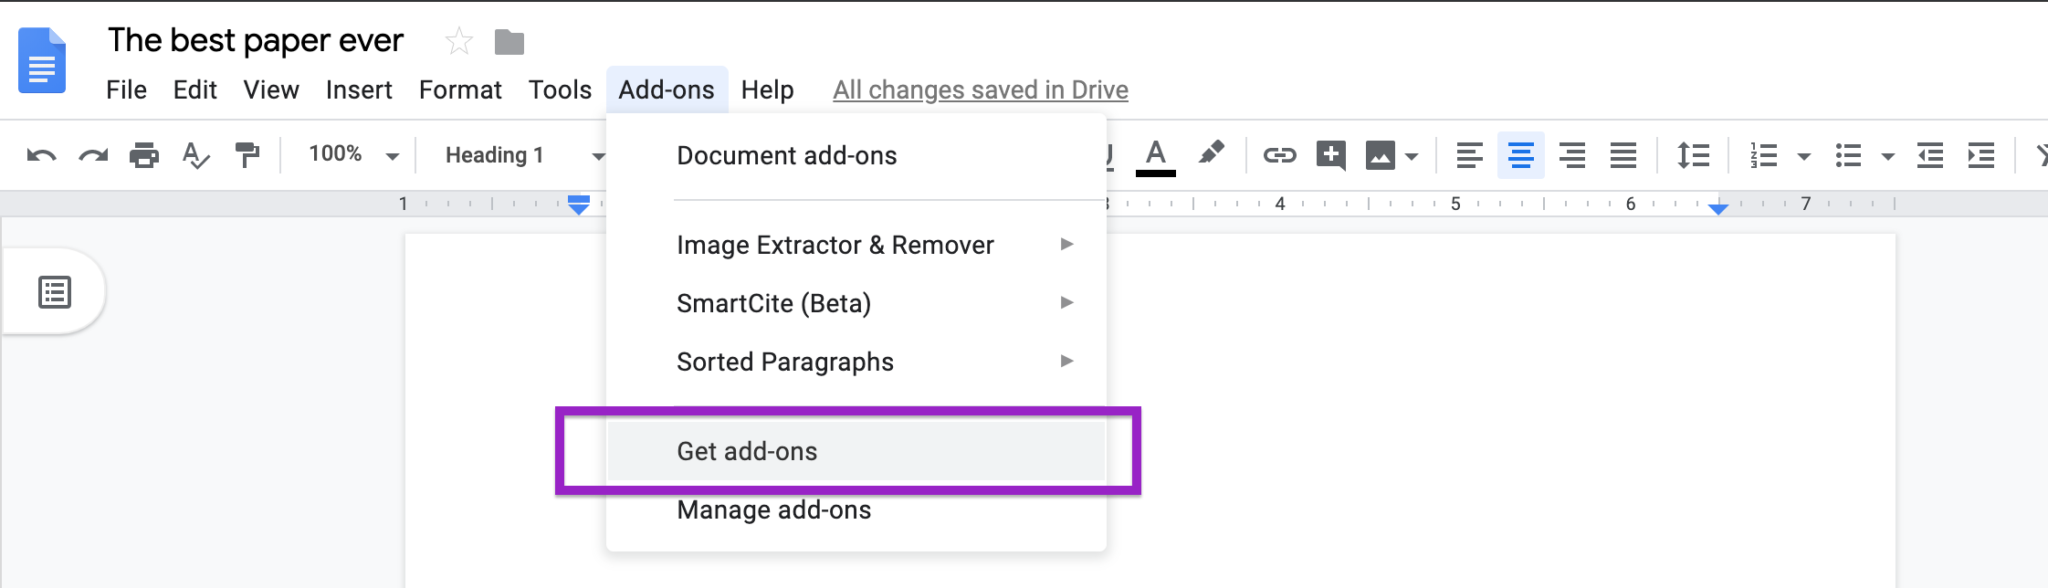Open Sorted Paragraphs add-on entry
This screenshot has width=2048, height=588.
856,362
